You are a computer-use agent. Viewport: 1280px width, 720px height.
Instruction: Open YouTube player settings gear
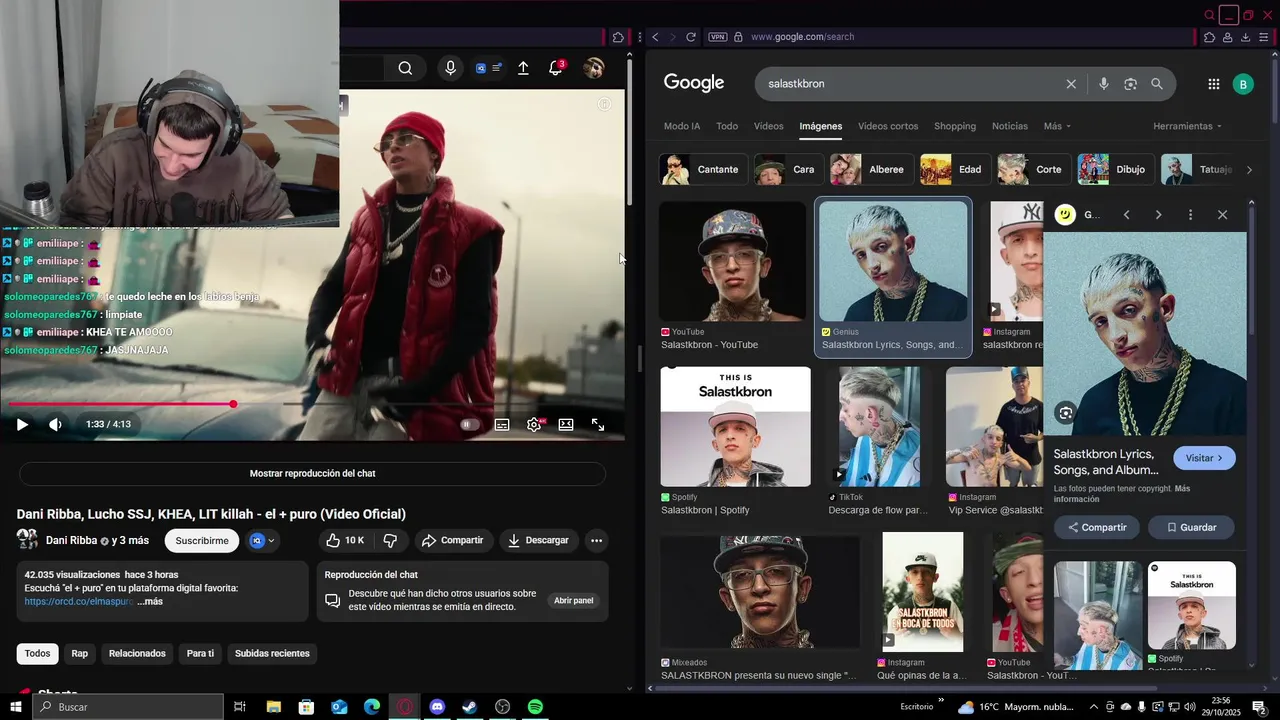point(535,424)
